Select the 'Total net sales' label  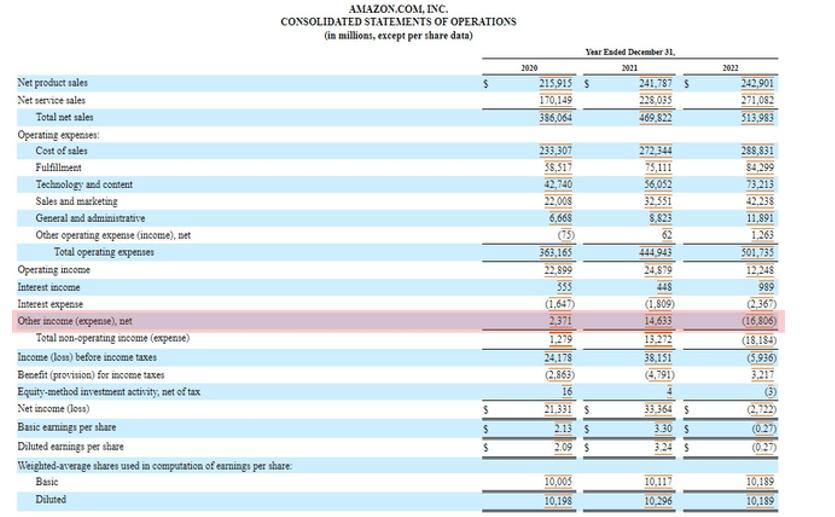pos(64,117)
